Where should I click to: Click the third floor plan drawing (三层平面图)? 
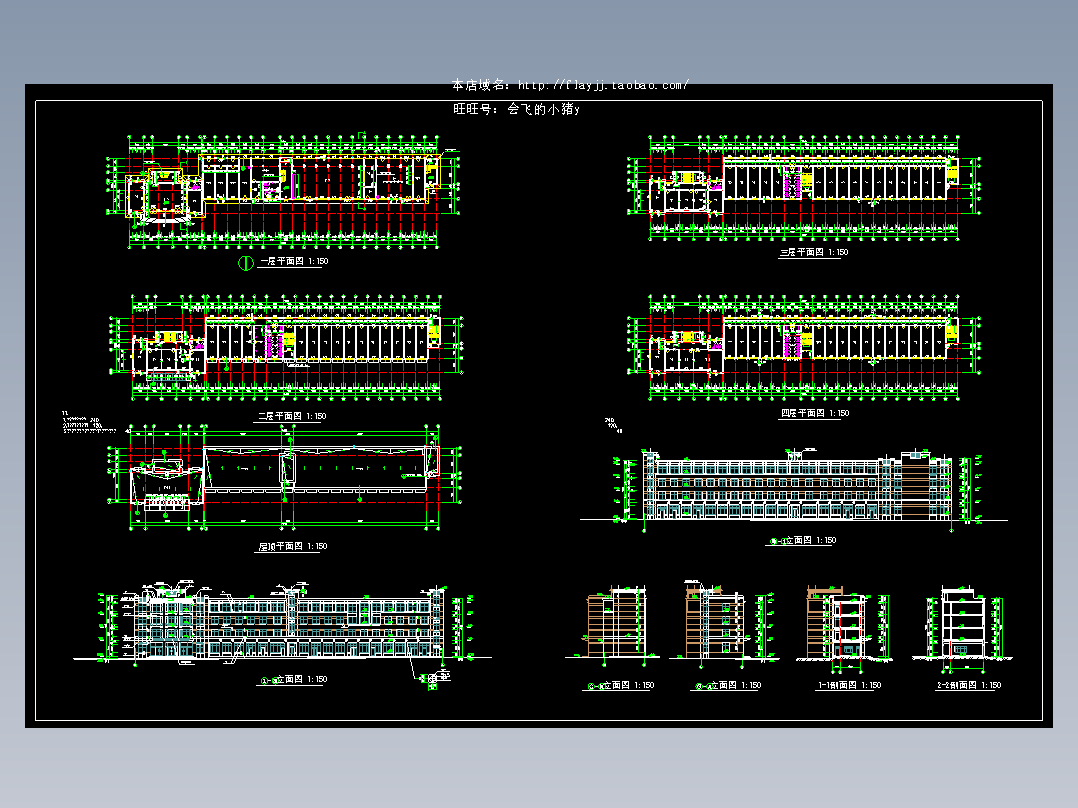pos(804,188)
